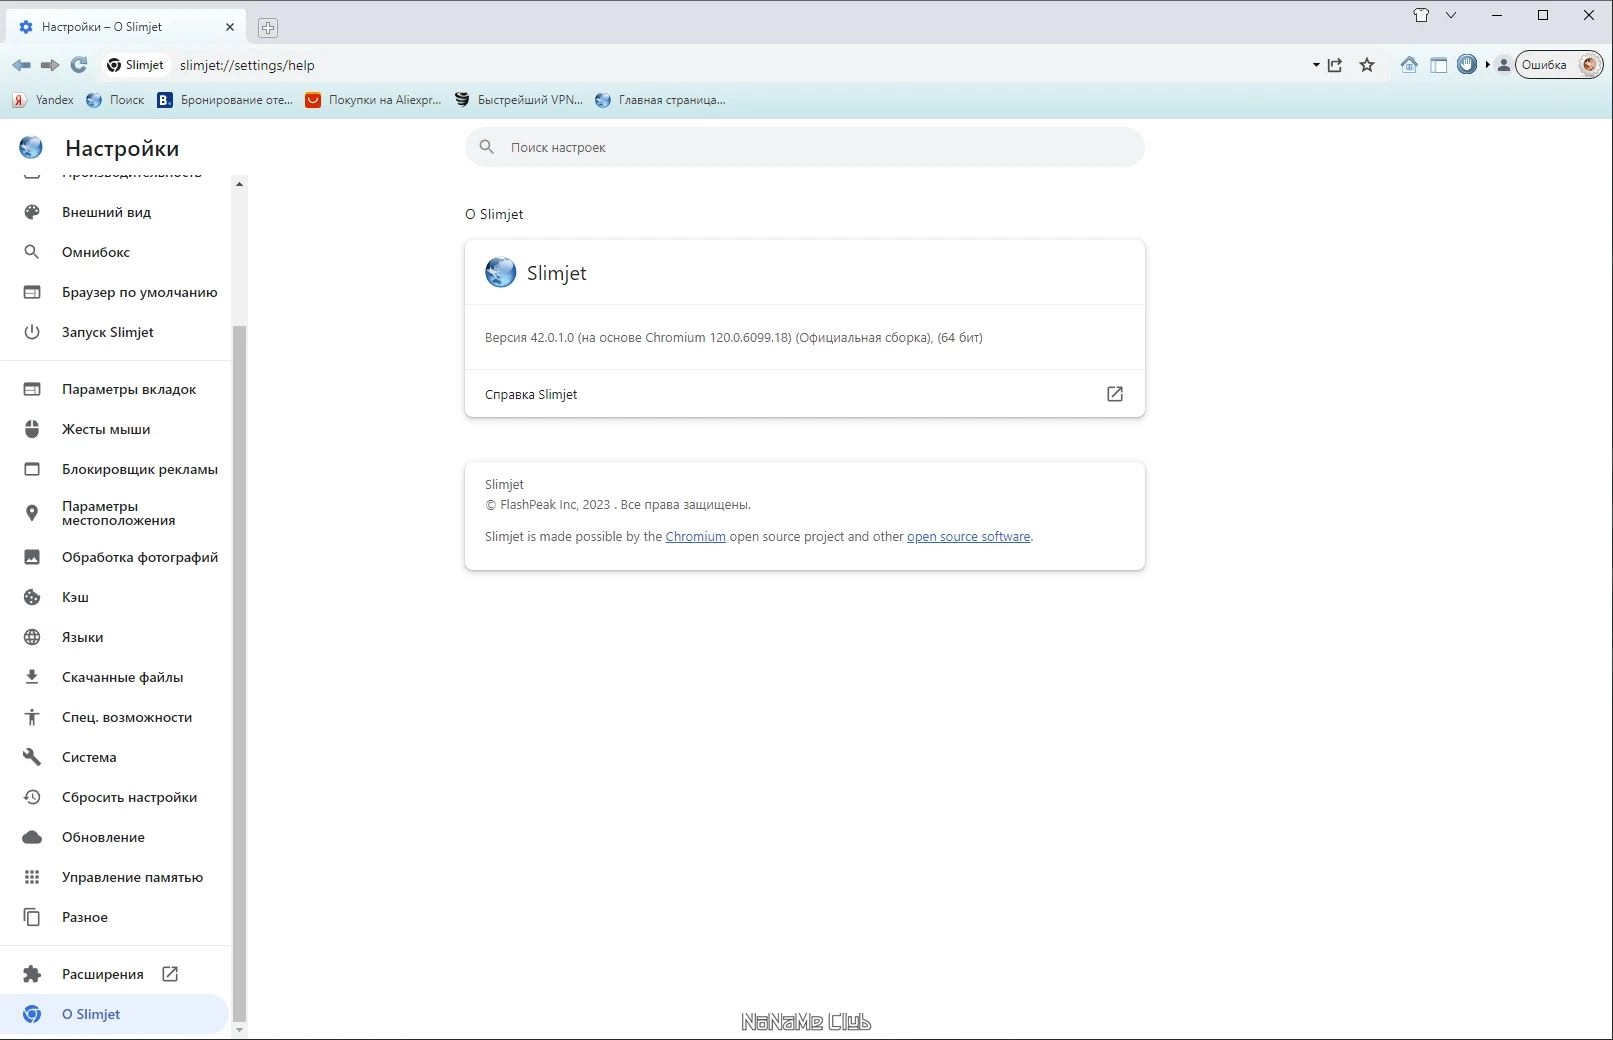Open the tab list chevron
Screen dimensions: 1613x1040
tap(1451, 15)
